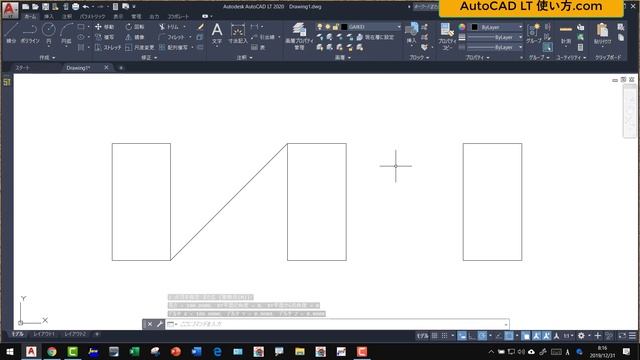Toggle snap mode in status bar
Image resolution: width=640 pixels, height=360 pixels.
click(x=444, y=336)
